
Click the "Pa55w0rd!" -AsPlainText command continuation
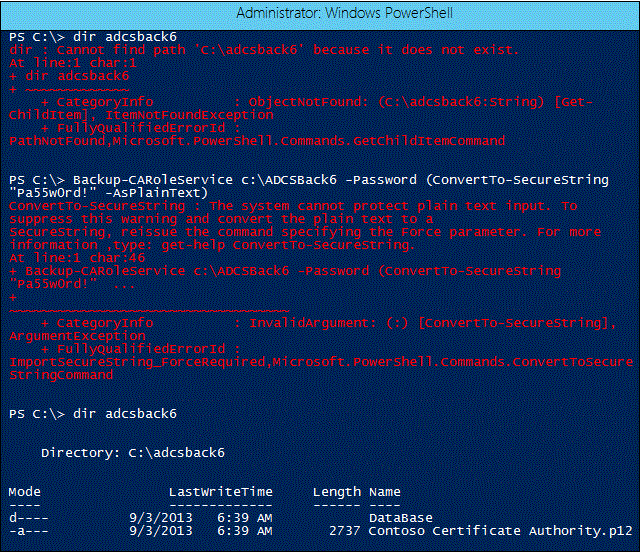pos(106,193)
